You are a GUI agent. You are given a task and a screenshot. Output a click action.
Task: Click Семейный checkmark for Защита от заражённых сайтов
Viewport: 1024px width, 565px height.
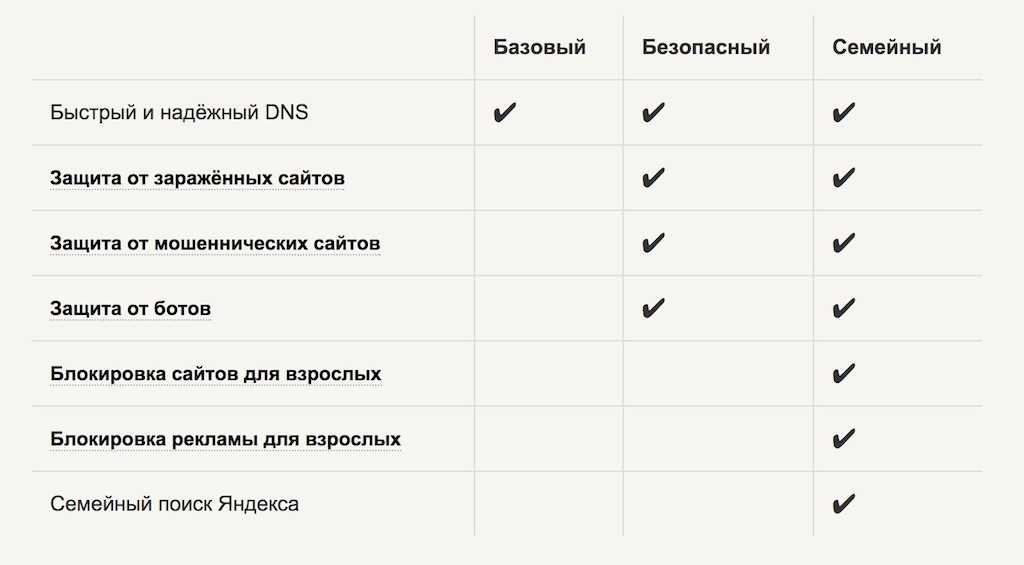point(843,178)
